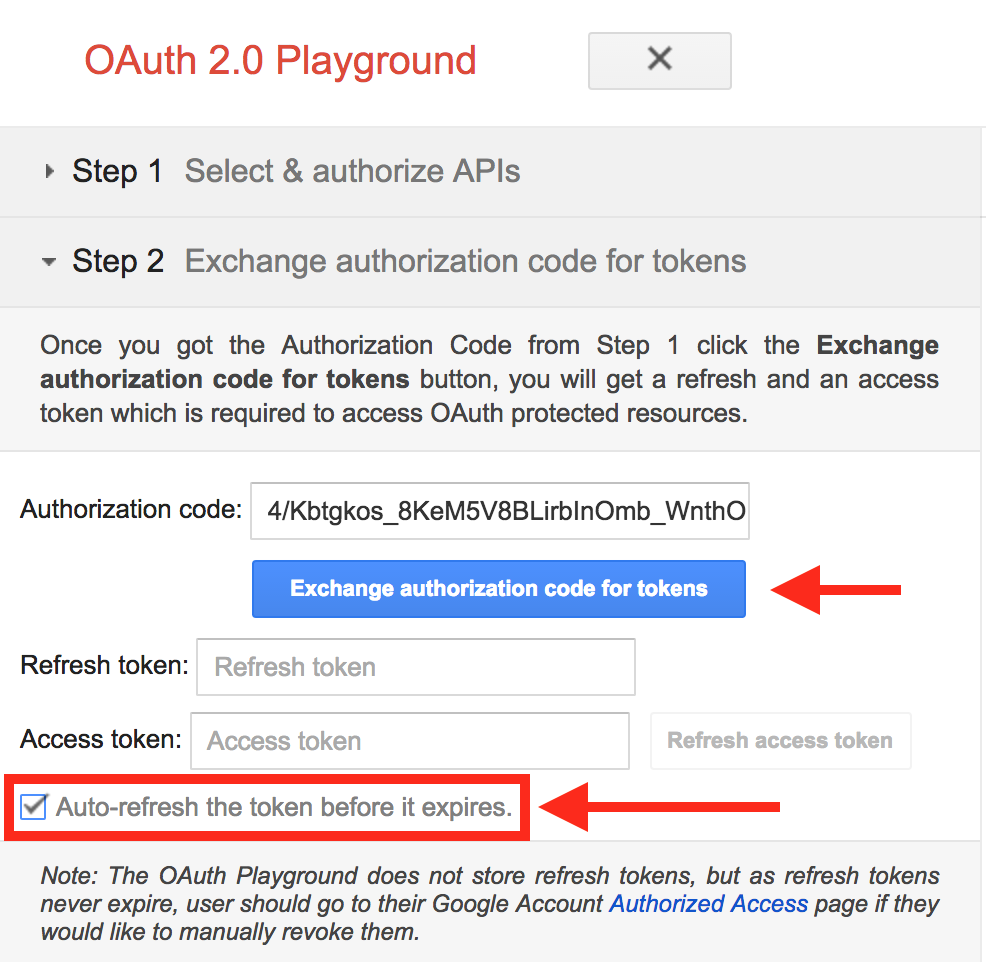Image resolution: width=986 pixels, height=962 pixels.
Task: Select the "Exchange authorization code for tokens" header
Action: coord(464,261)
